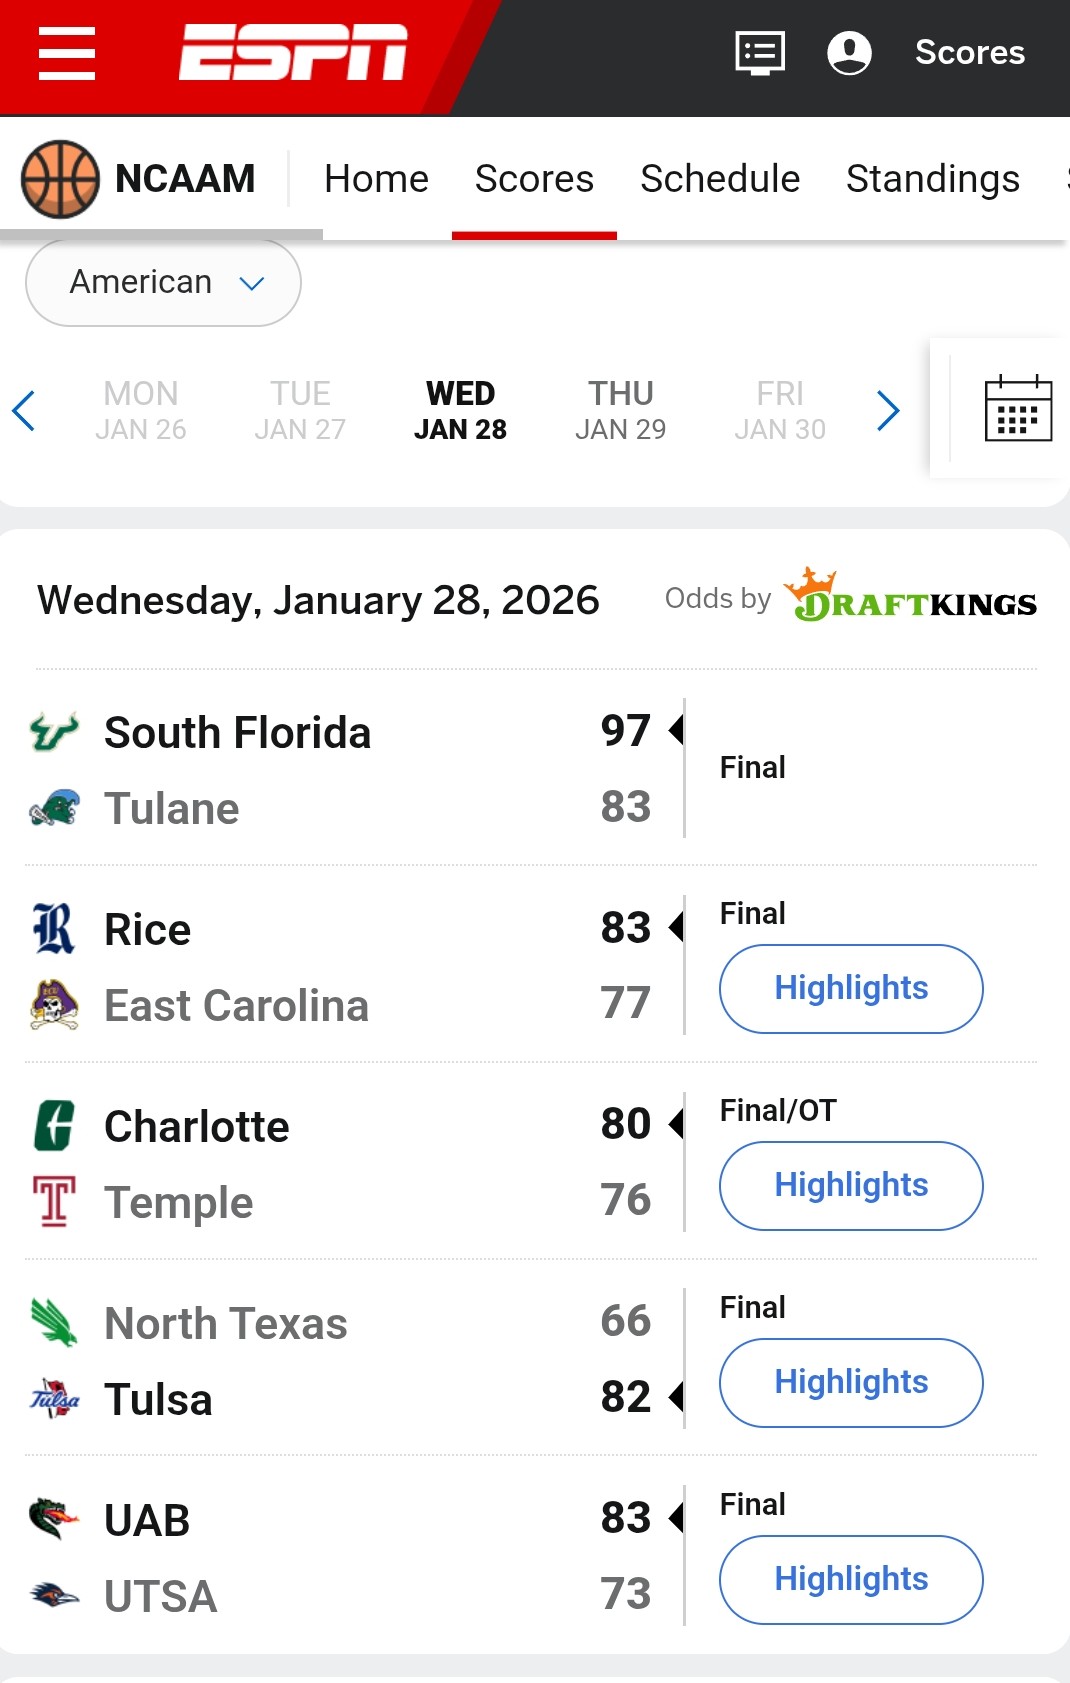Viewport: 1070px width, 1683px height.
Task: Watch UAB vs UTSA highlights
Action: (851, 1579)
